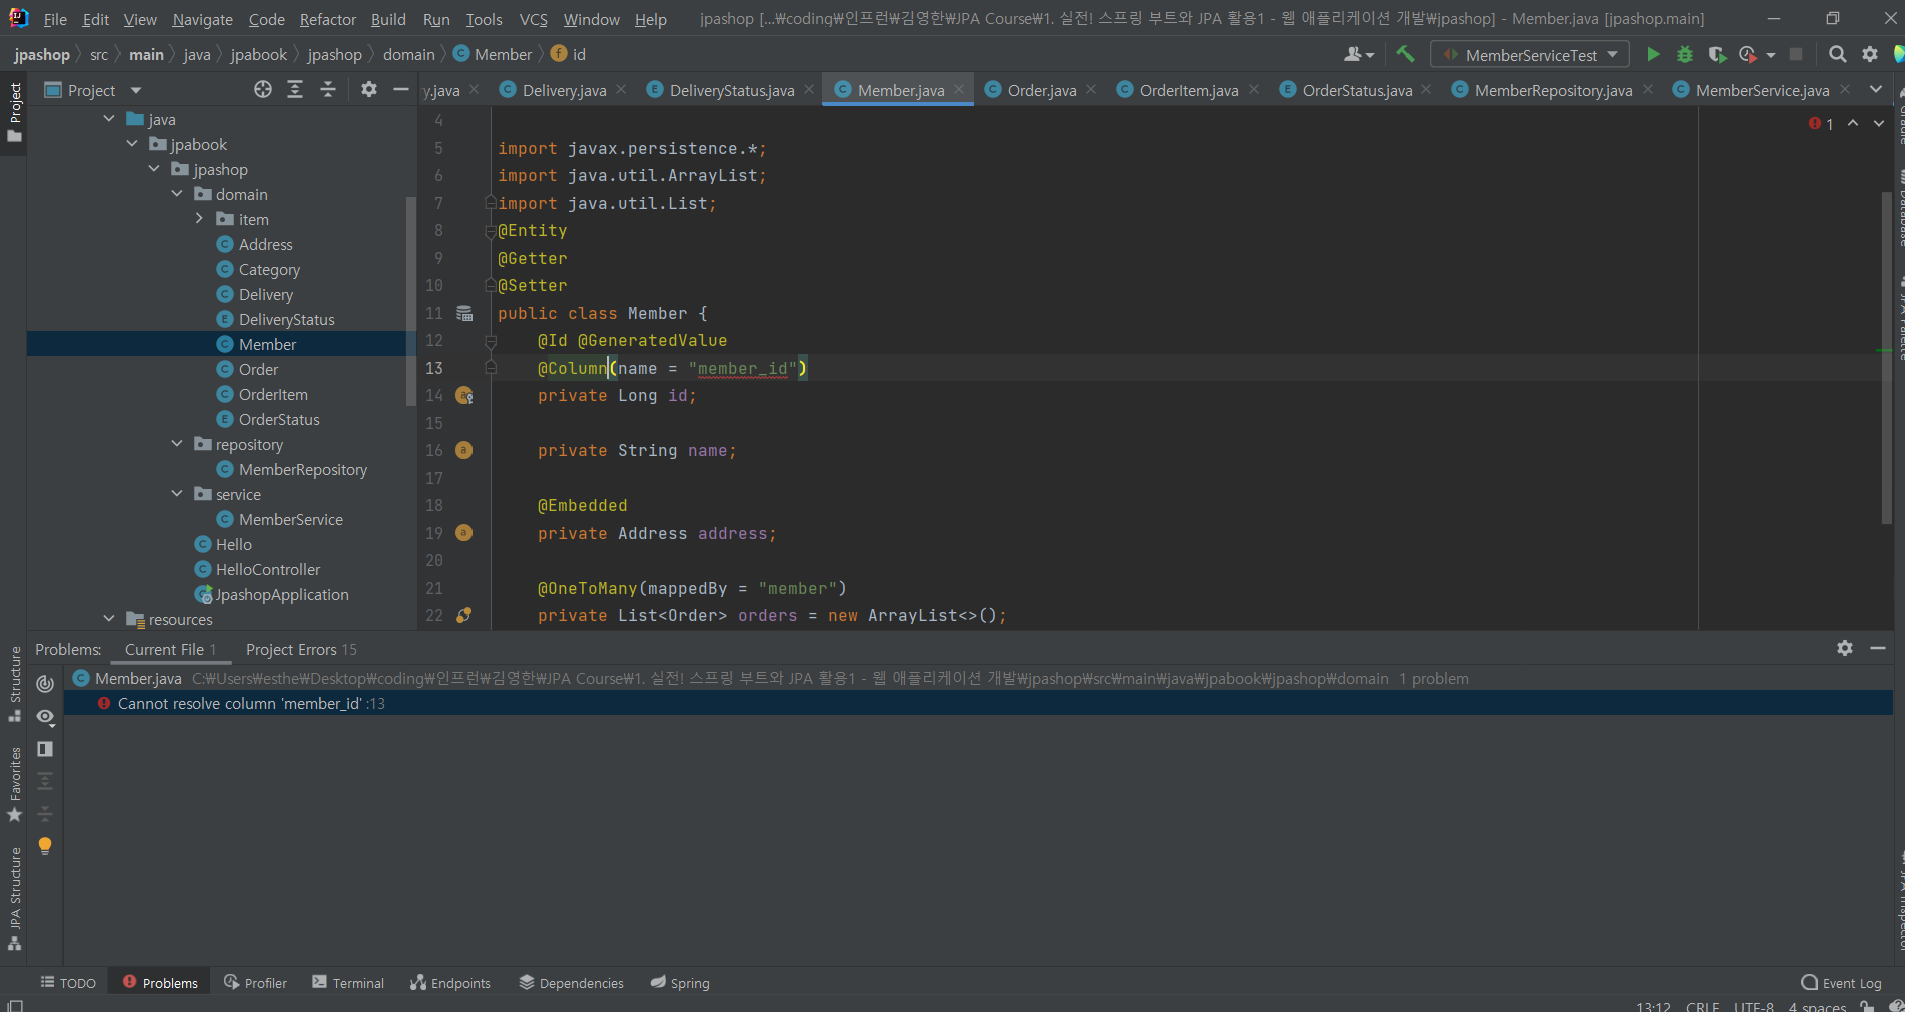The width and height of the screenshot is (1905, 1012).
Task: Select opened file crosshair icon in Project panel
Action: click(263, 90)
